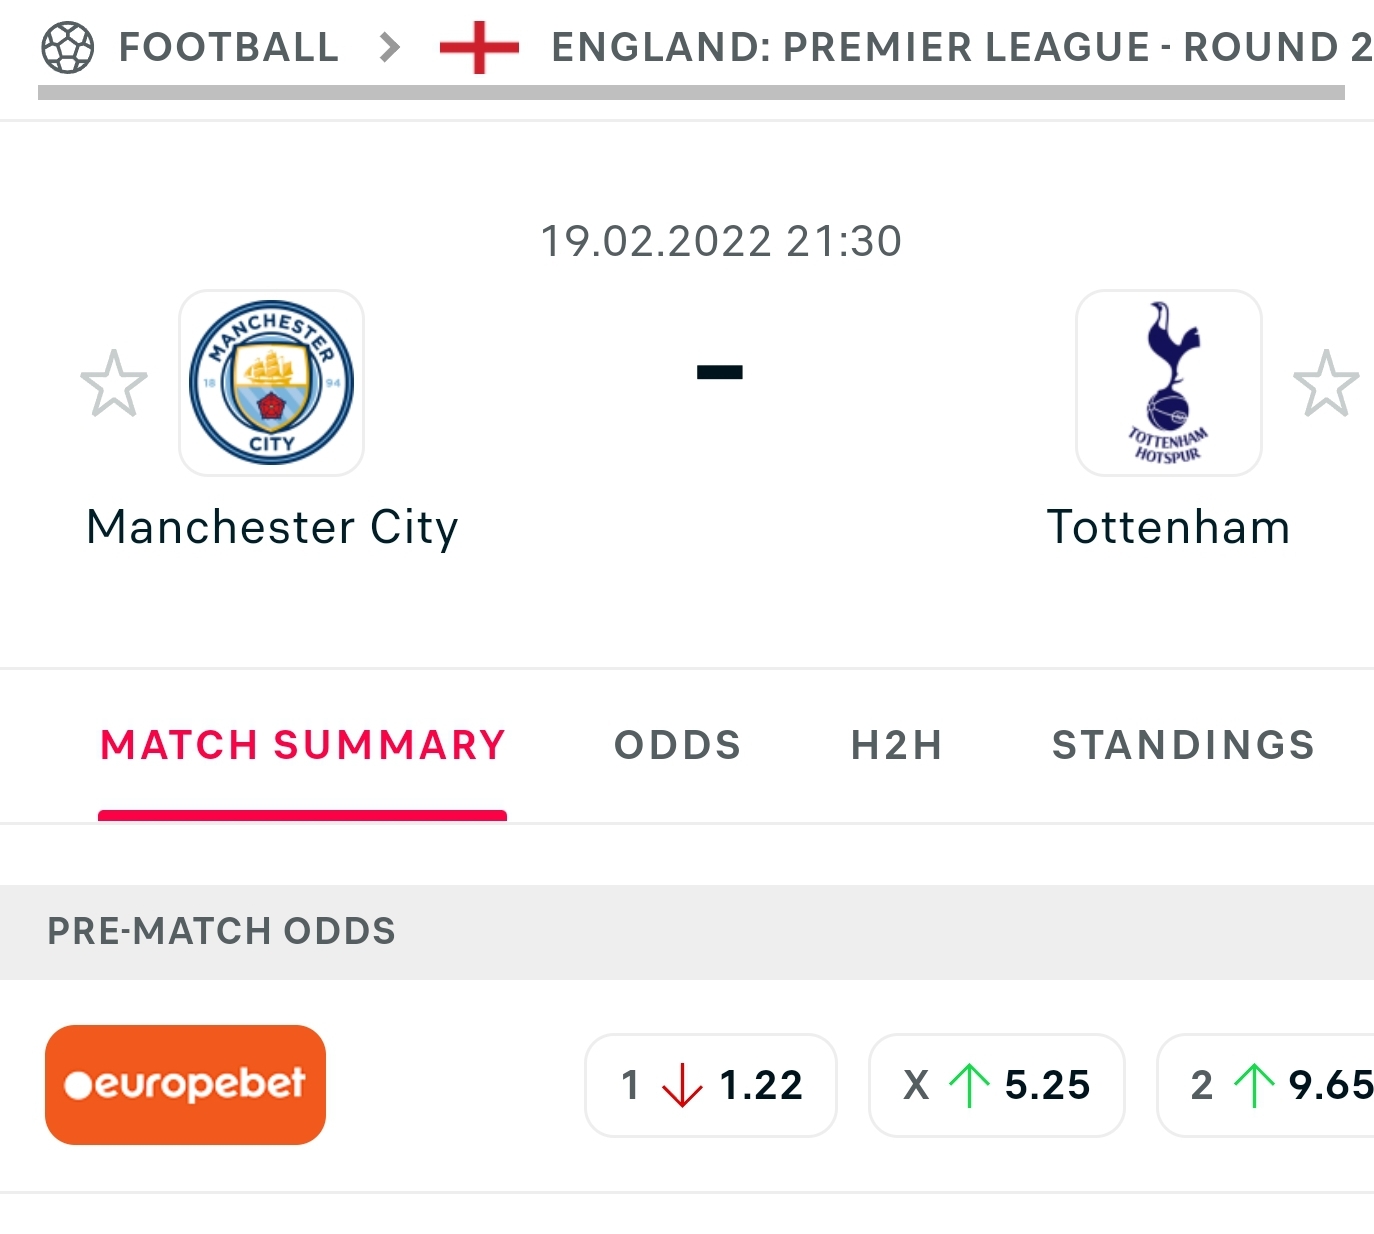Screen dimensions: 1374x1234
Task: Click the England flag icon
Action: tap(479, 47)
